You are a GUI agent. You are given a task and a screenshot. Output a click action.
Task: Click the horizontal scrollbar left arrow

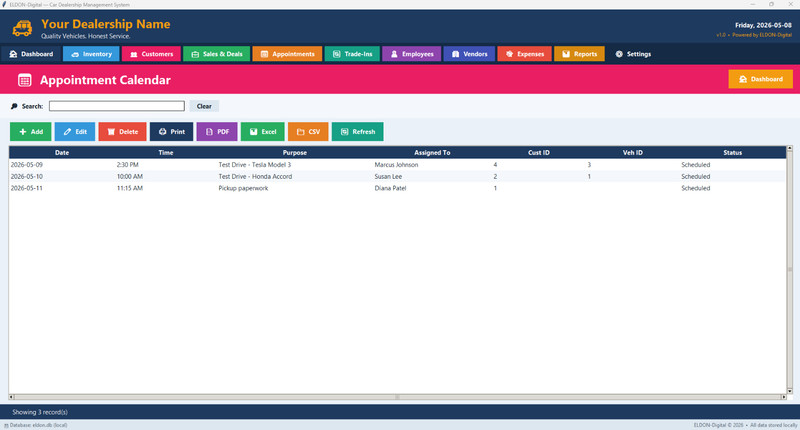click(x=11, y=397)
